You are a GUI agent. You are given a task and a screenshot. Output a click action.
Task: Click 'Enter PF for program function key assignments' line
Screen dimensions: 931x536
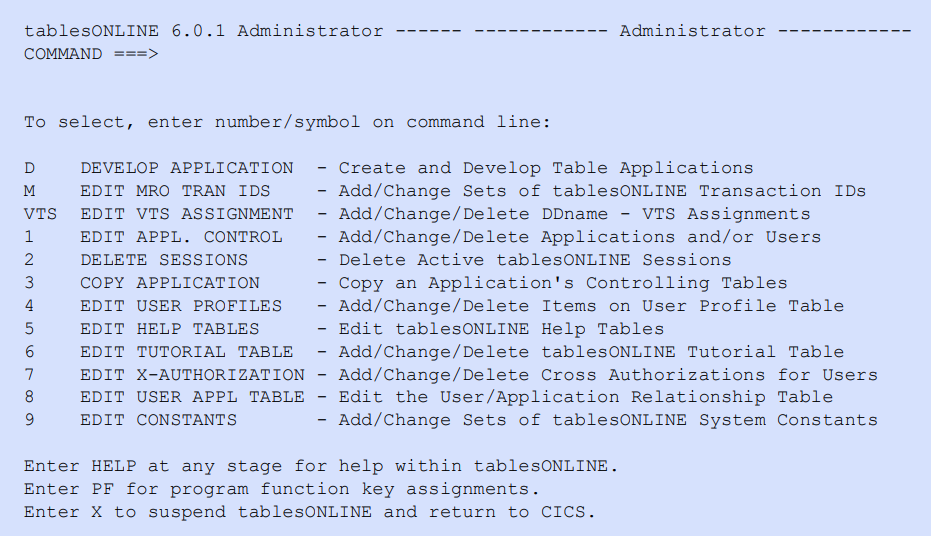click(x=281, y=489)
